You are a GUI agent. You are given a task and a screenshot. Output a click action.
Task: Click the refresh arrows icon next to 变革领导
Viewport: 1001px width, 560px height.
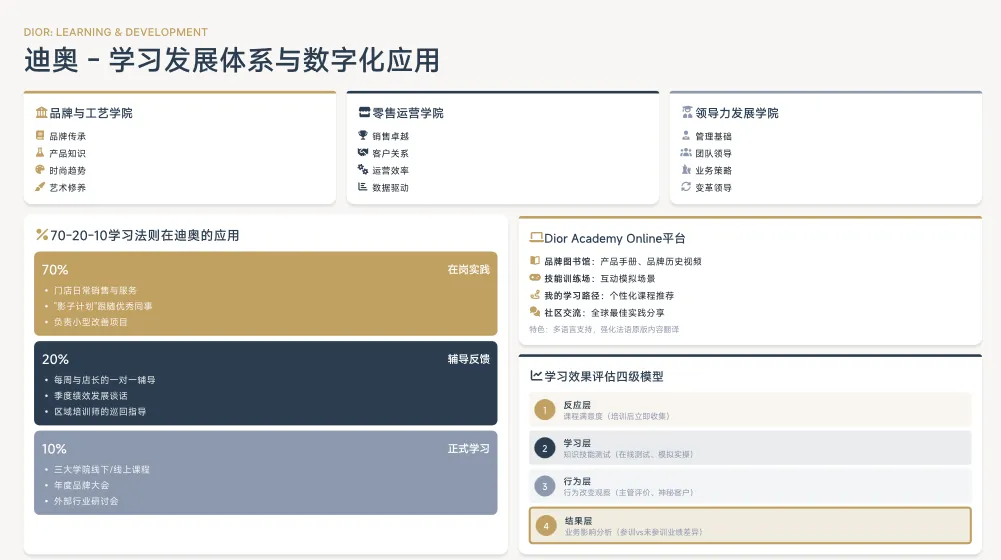click(x=686, y=187)
